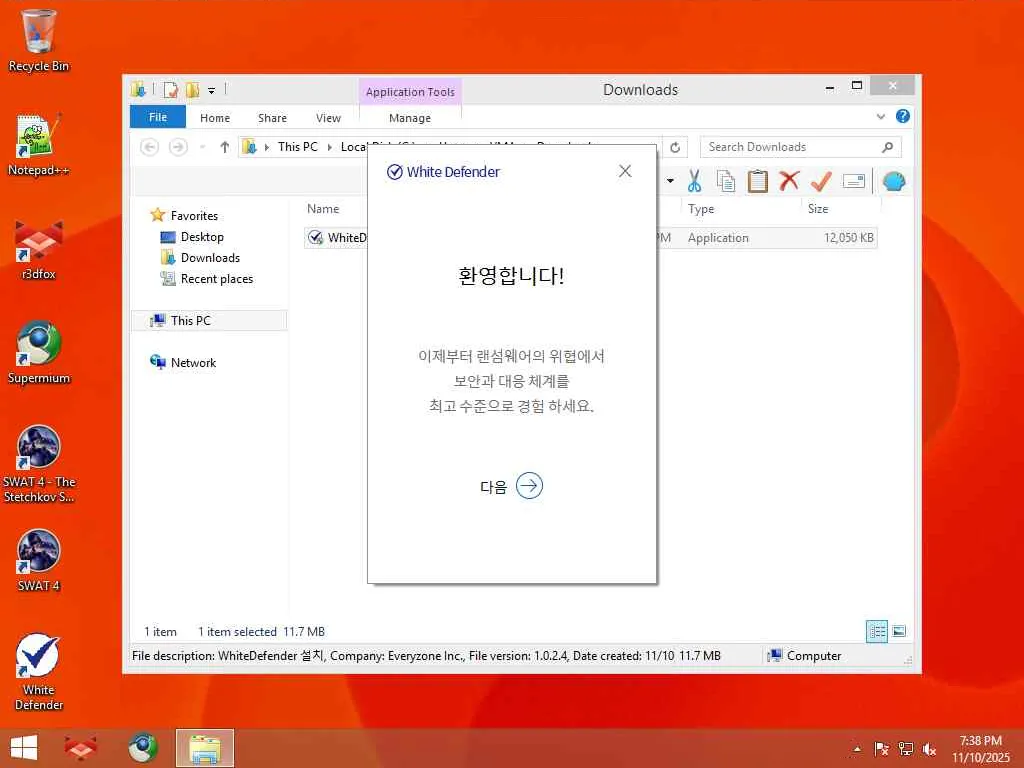Click the Application Tools contextual tab

410,91
